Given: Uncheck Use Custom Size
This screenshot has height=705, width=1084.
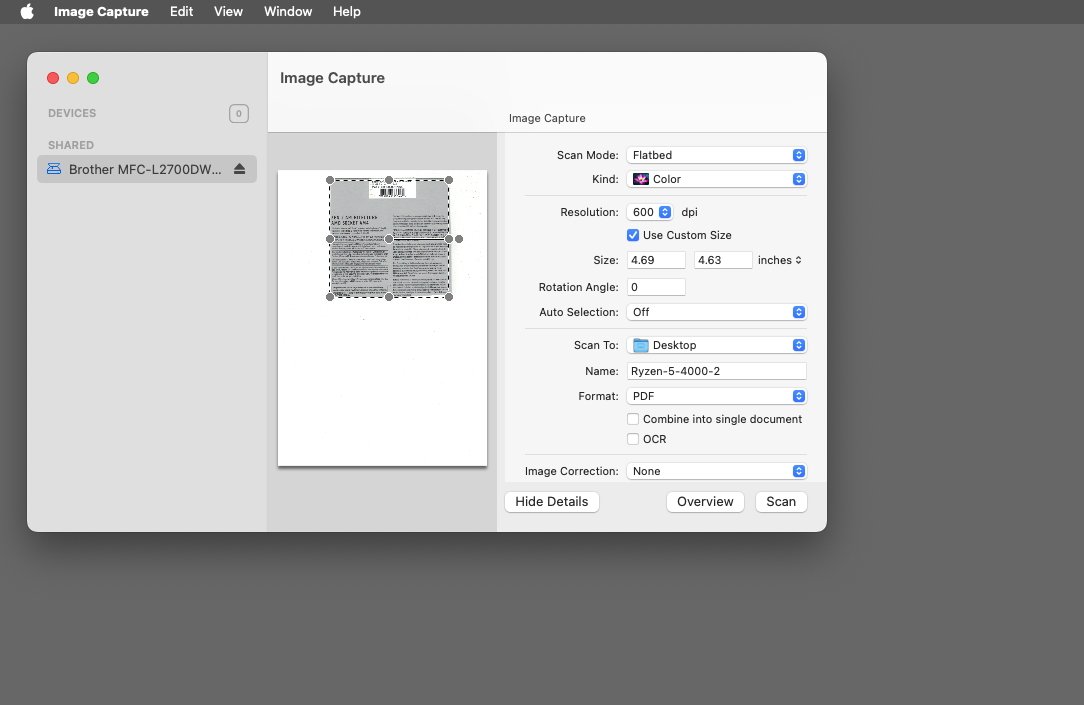Looking at the screenshot, I should click(633, 235).
